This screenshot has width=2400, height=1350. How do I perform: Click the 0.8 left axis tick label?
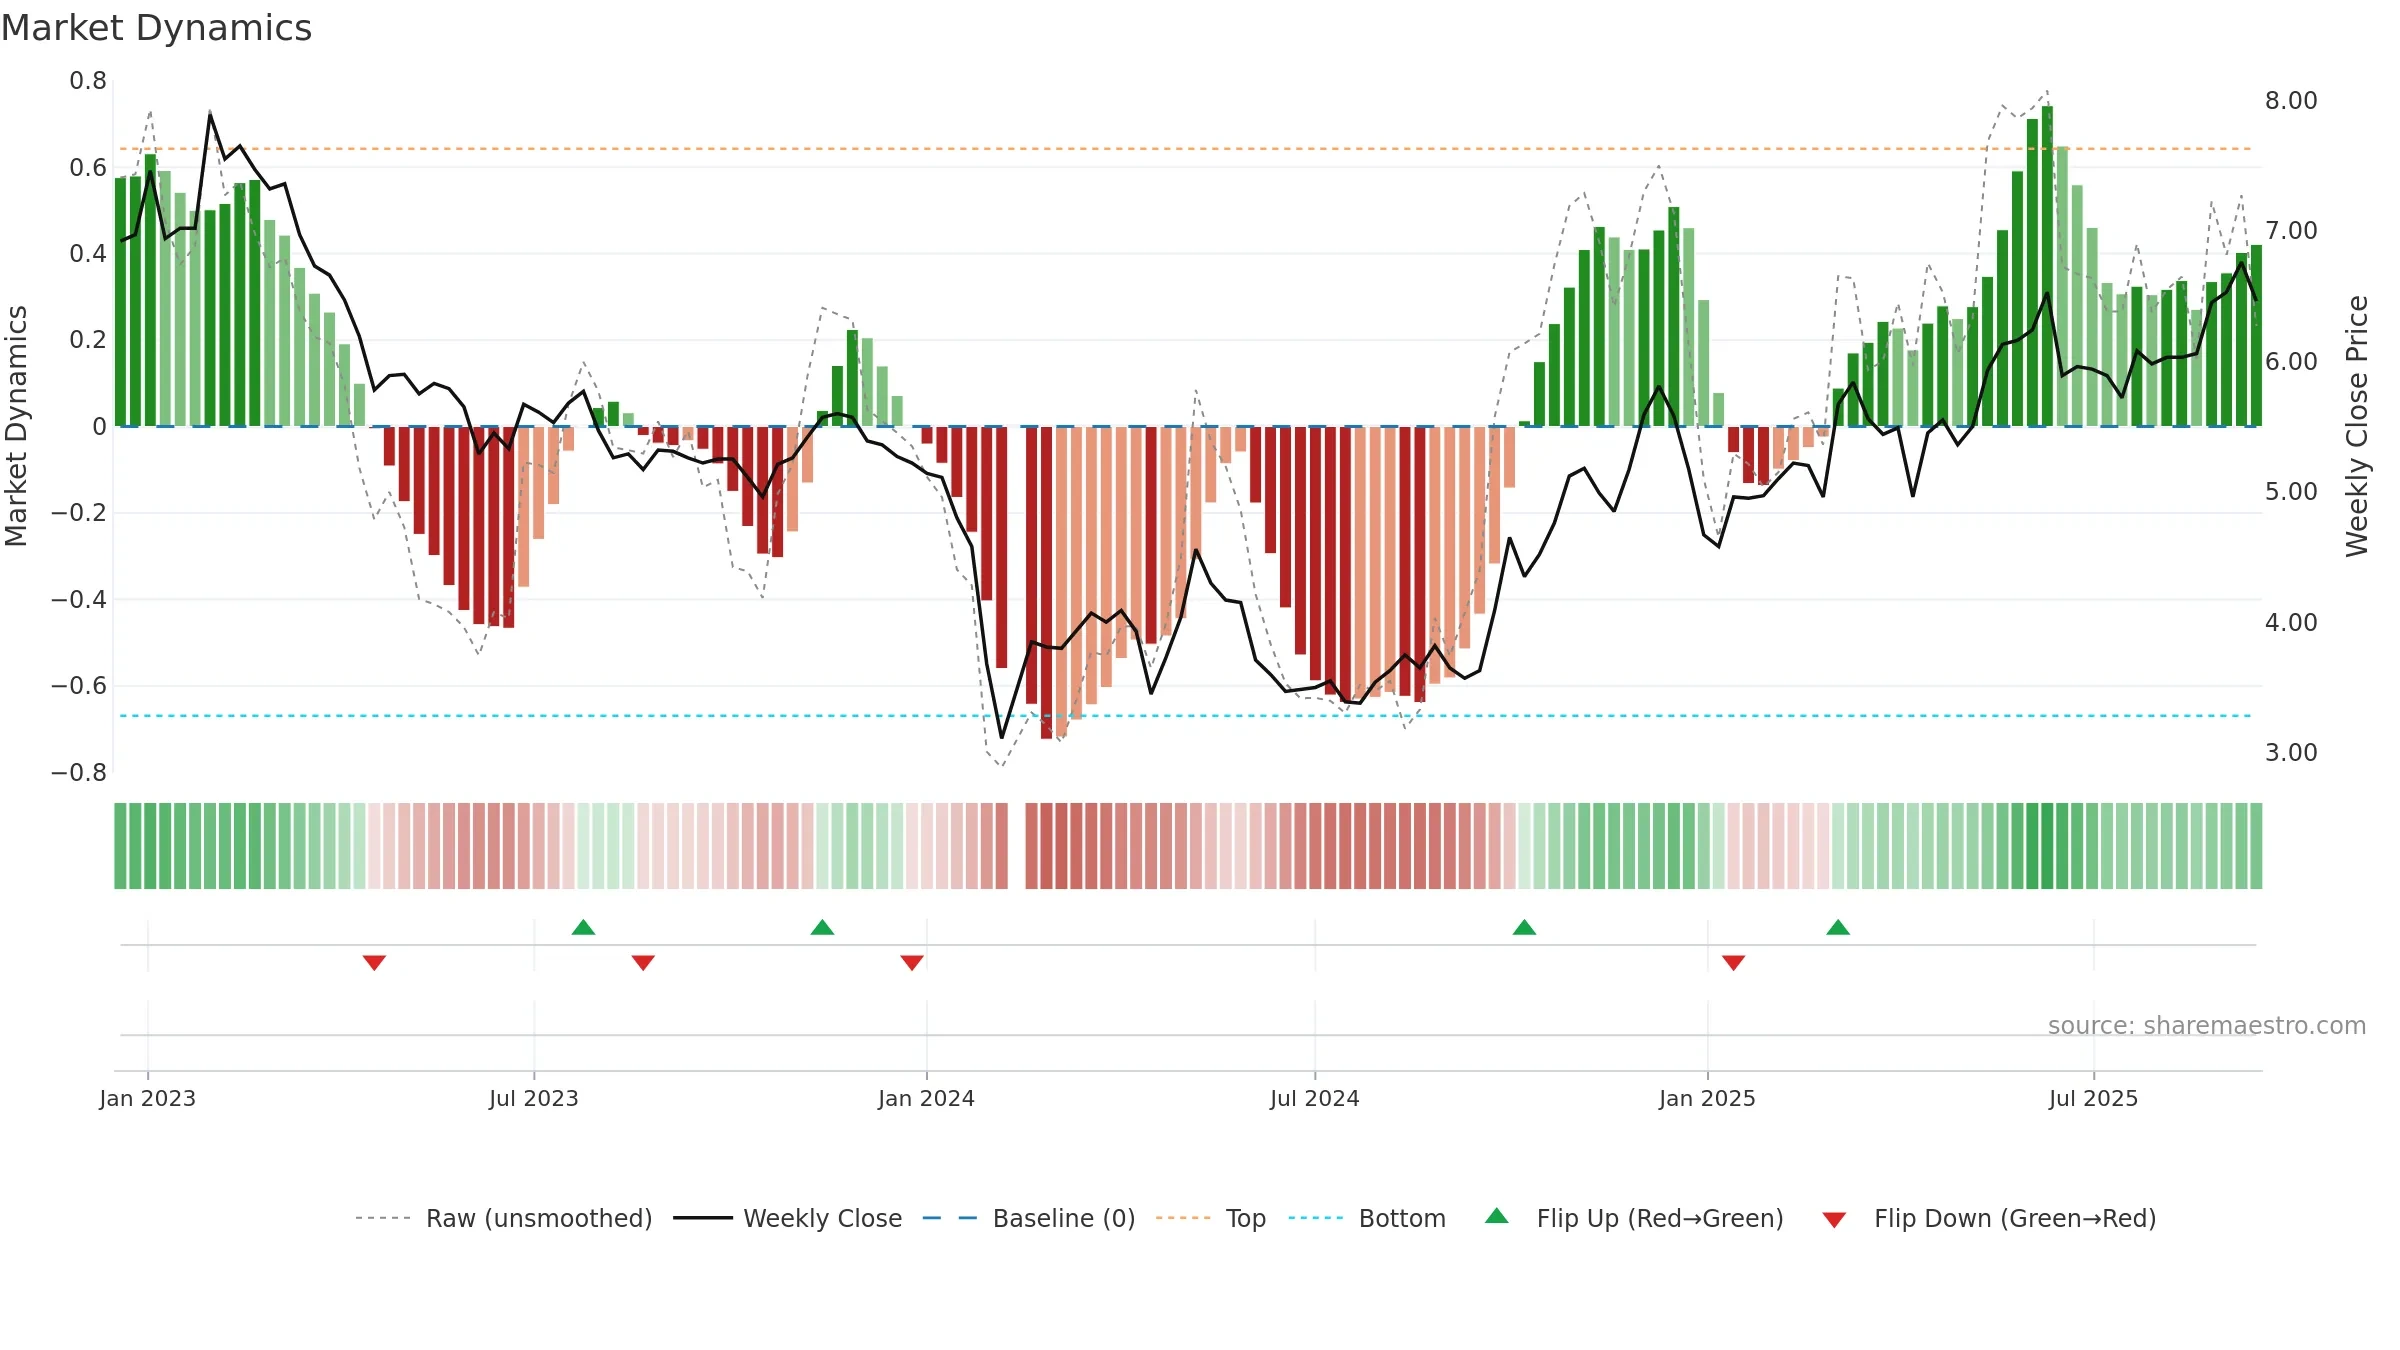(x=88, y=81)
